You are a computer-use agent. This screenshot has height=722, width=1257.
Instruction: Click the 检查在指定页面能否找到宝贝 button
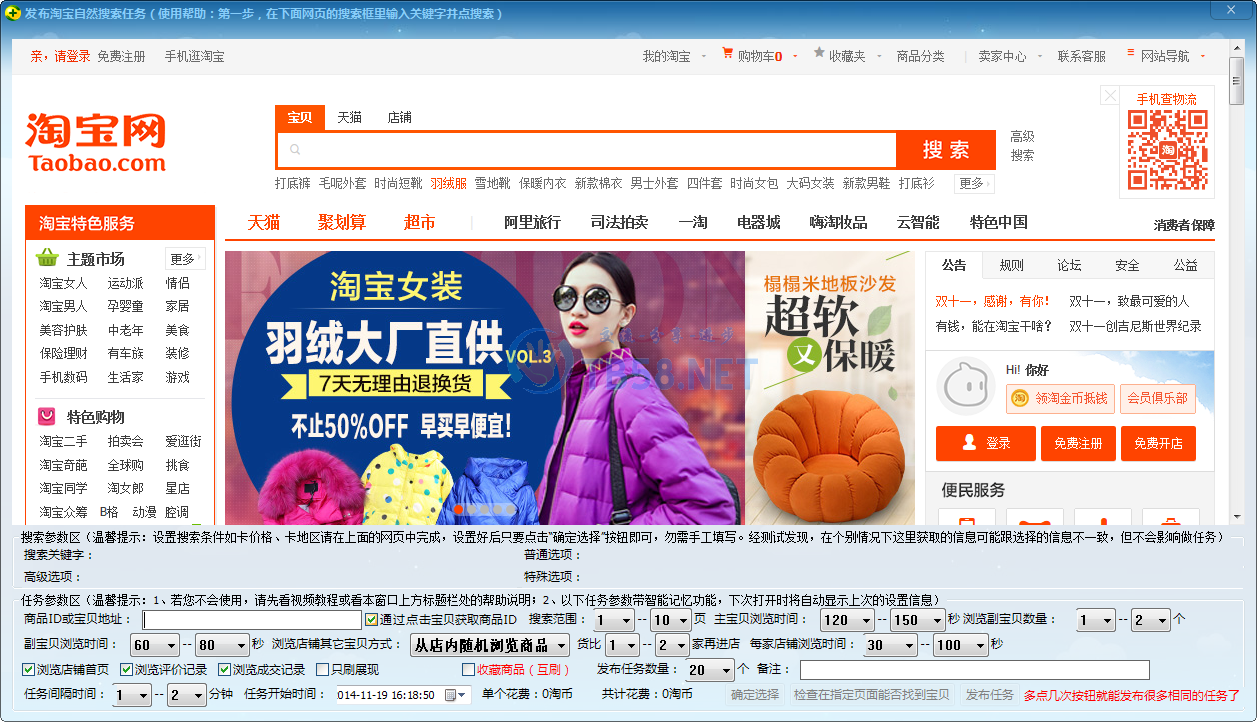pyautogui.click(x=872, y=694)
